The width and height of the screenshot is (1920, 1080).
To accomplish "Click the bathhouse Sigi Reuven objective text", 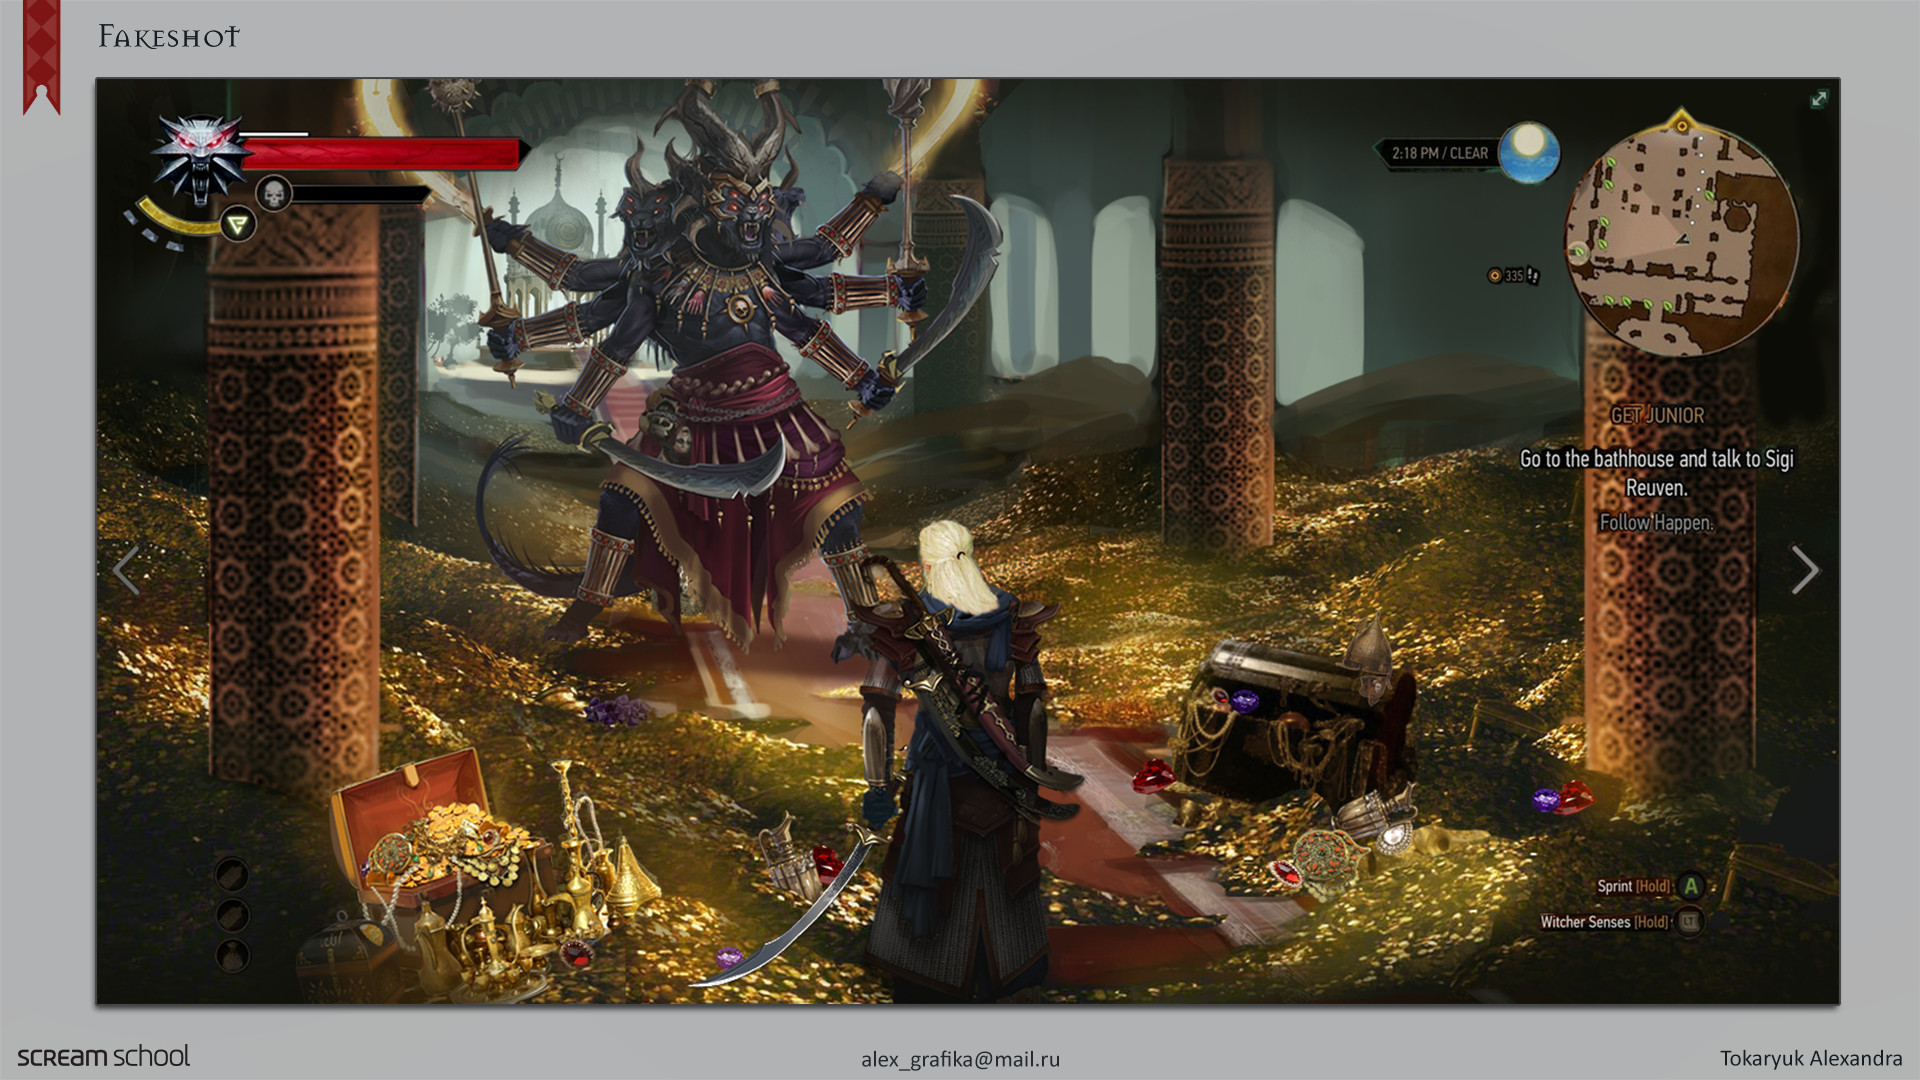I will pos(1657,473).
